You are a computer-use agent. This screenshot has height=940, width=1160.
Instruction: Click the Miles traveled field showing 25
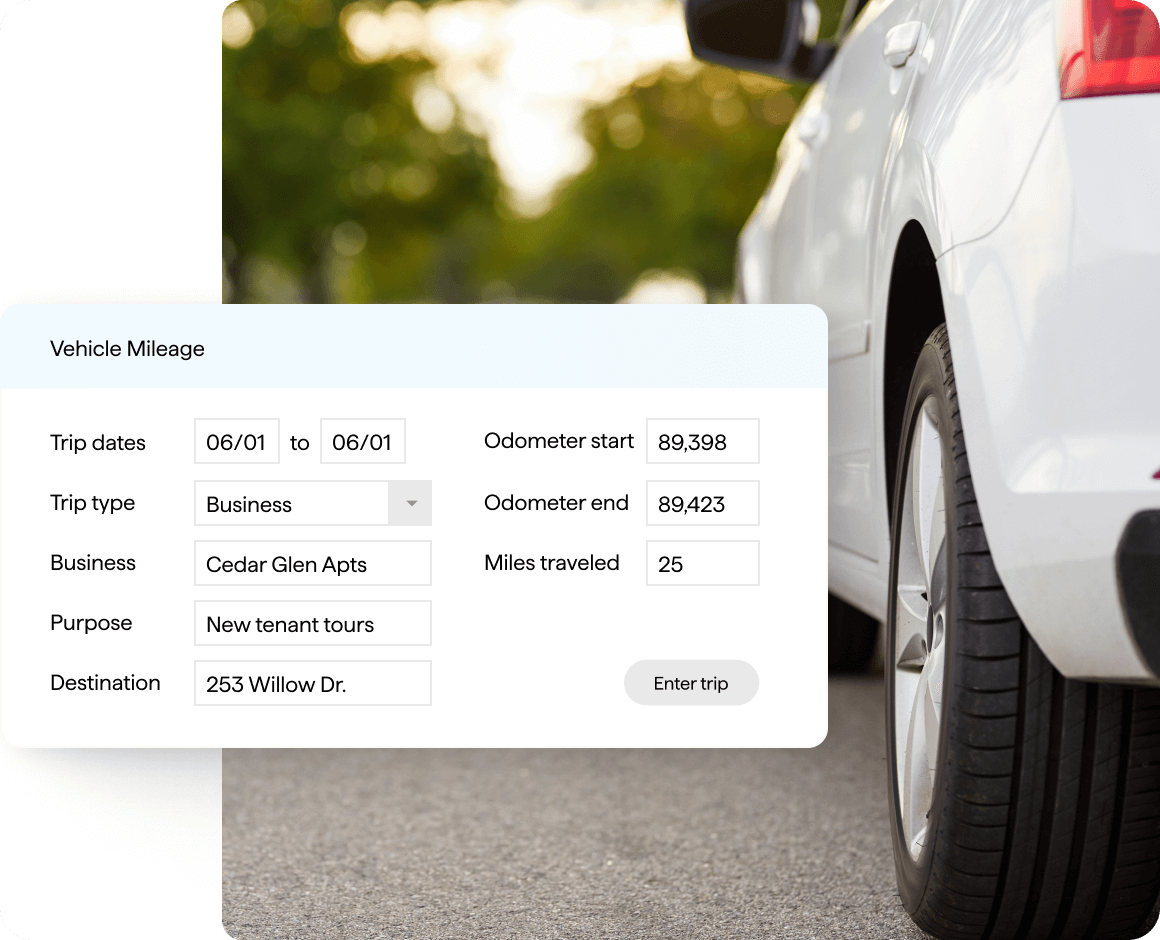702,563
